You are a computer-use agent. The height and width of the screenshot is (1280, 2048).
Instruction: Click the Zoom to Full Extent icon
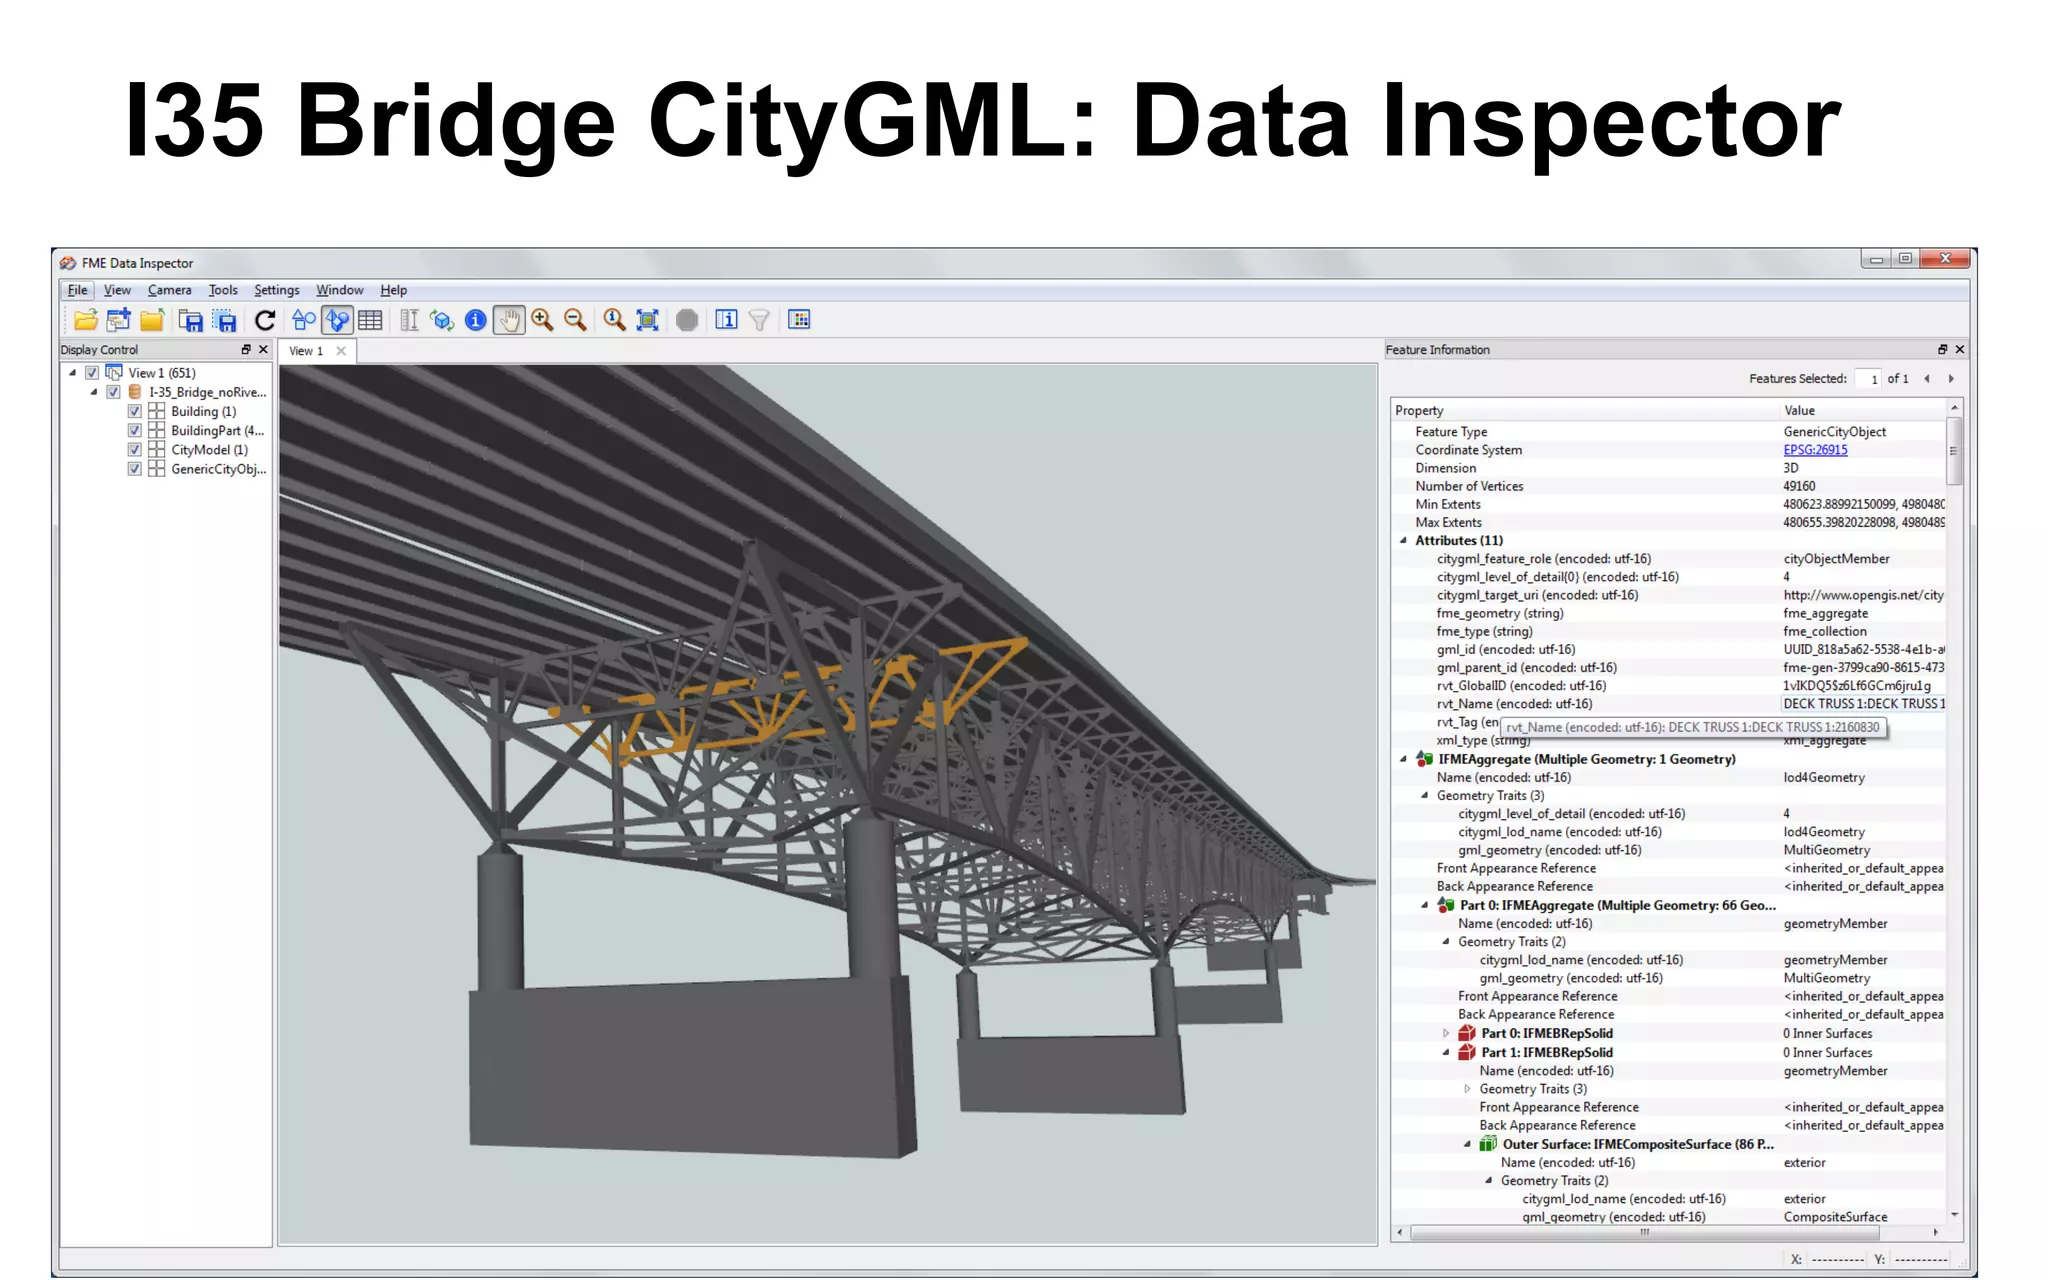tap(648, 320)
